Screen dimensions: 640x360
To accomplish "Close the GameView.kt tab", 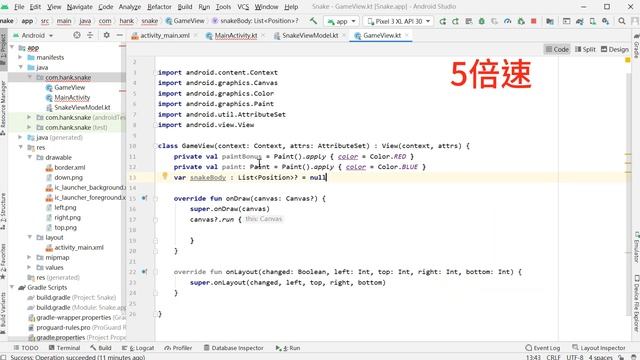I will pyautogui.click(x=407, y=36).
